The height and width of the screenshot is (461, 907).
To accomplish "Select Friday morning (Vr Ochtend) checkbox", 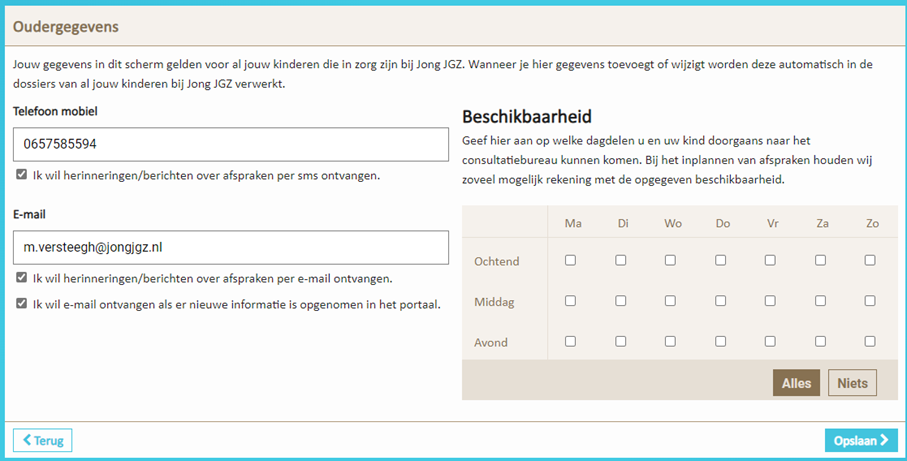I will coord(770,260).
